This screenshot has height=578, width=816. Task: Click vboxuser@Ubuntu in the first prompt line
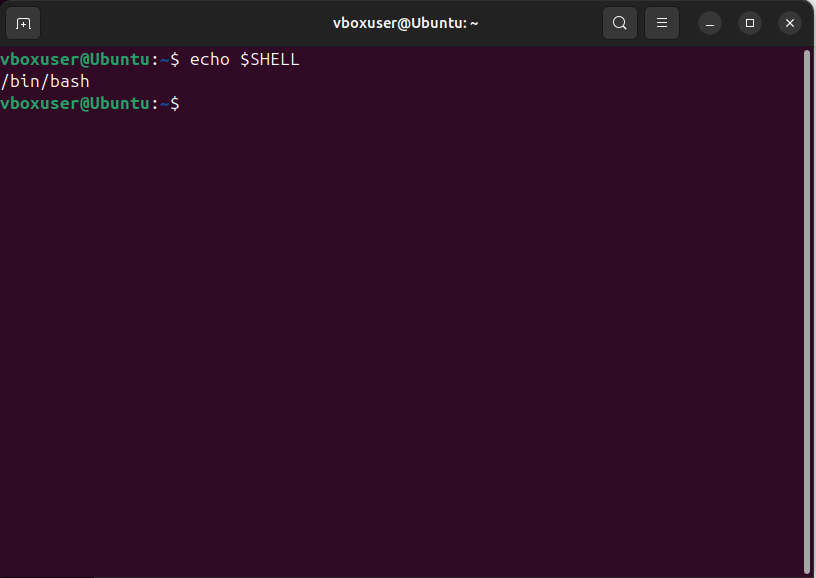tap(74, 60)
